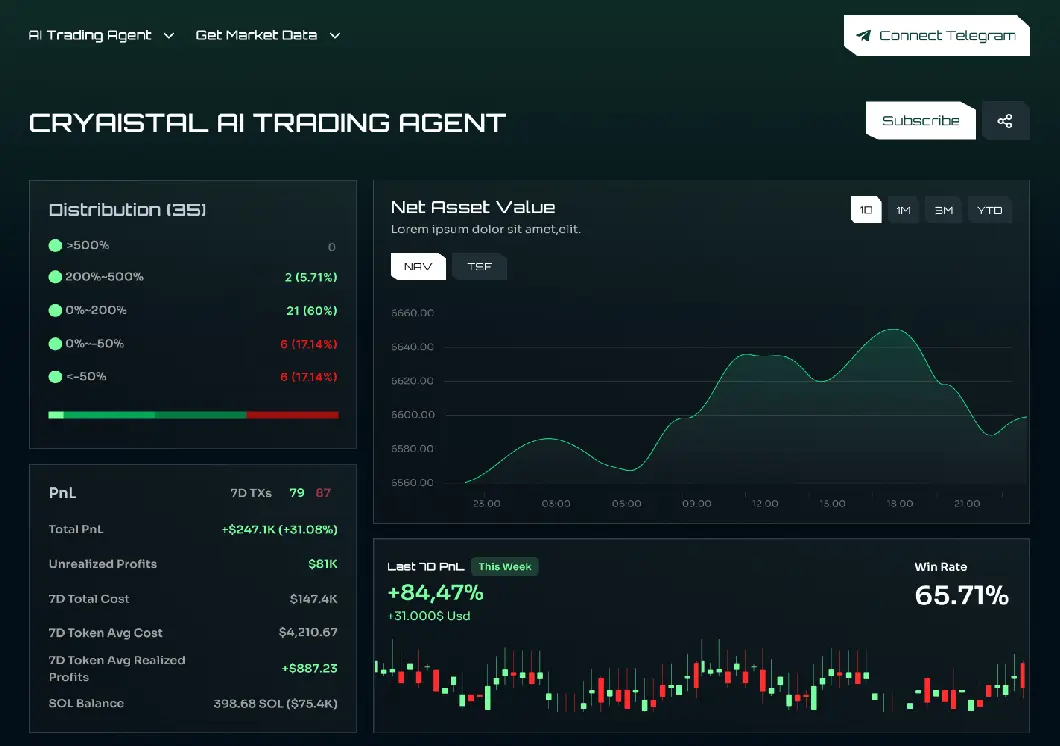The height and width of the screenshot is (746, 1060).
Task: Click the green dot beside <-50%
Action: [55, 377]
